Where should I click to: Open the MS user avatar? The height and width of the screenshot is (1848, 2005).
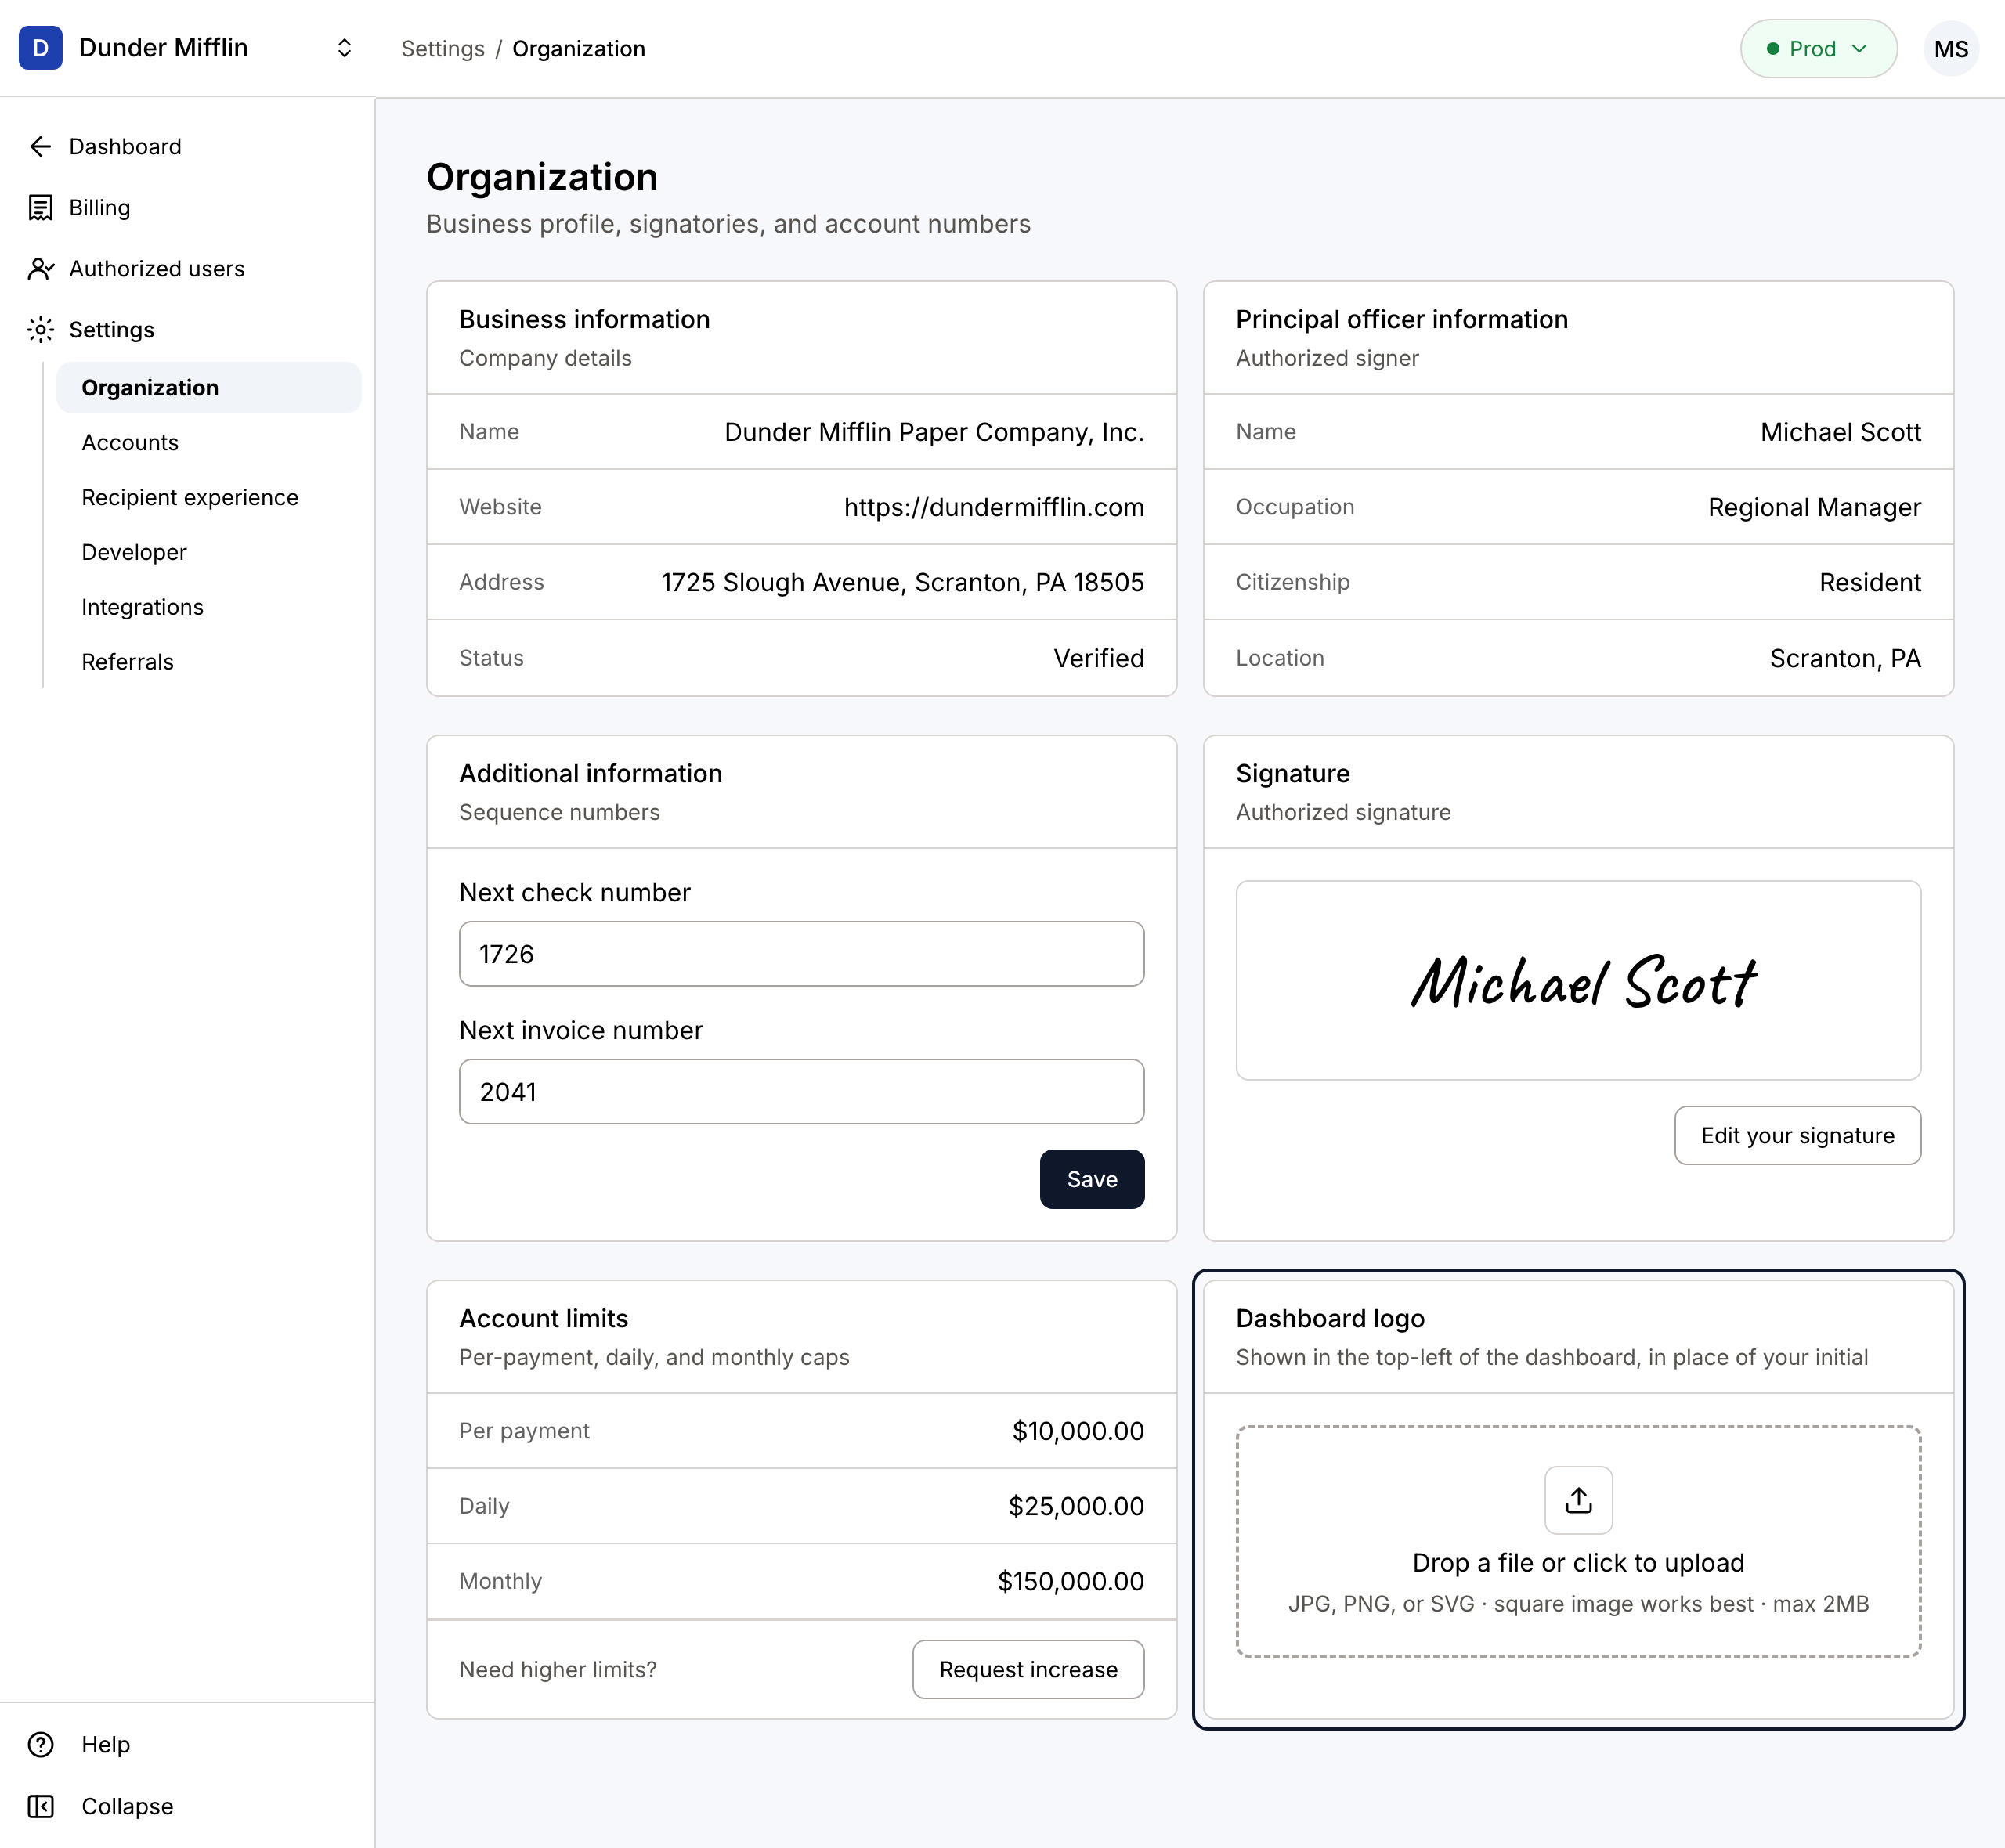tap(1950, 48)
